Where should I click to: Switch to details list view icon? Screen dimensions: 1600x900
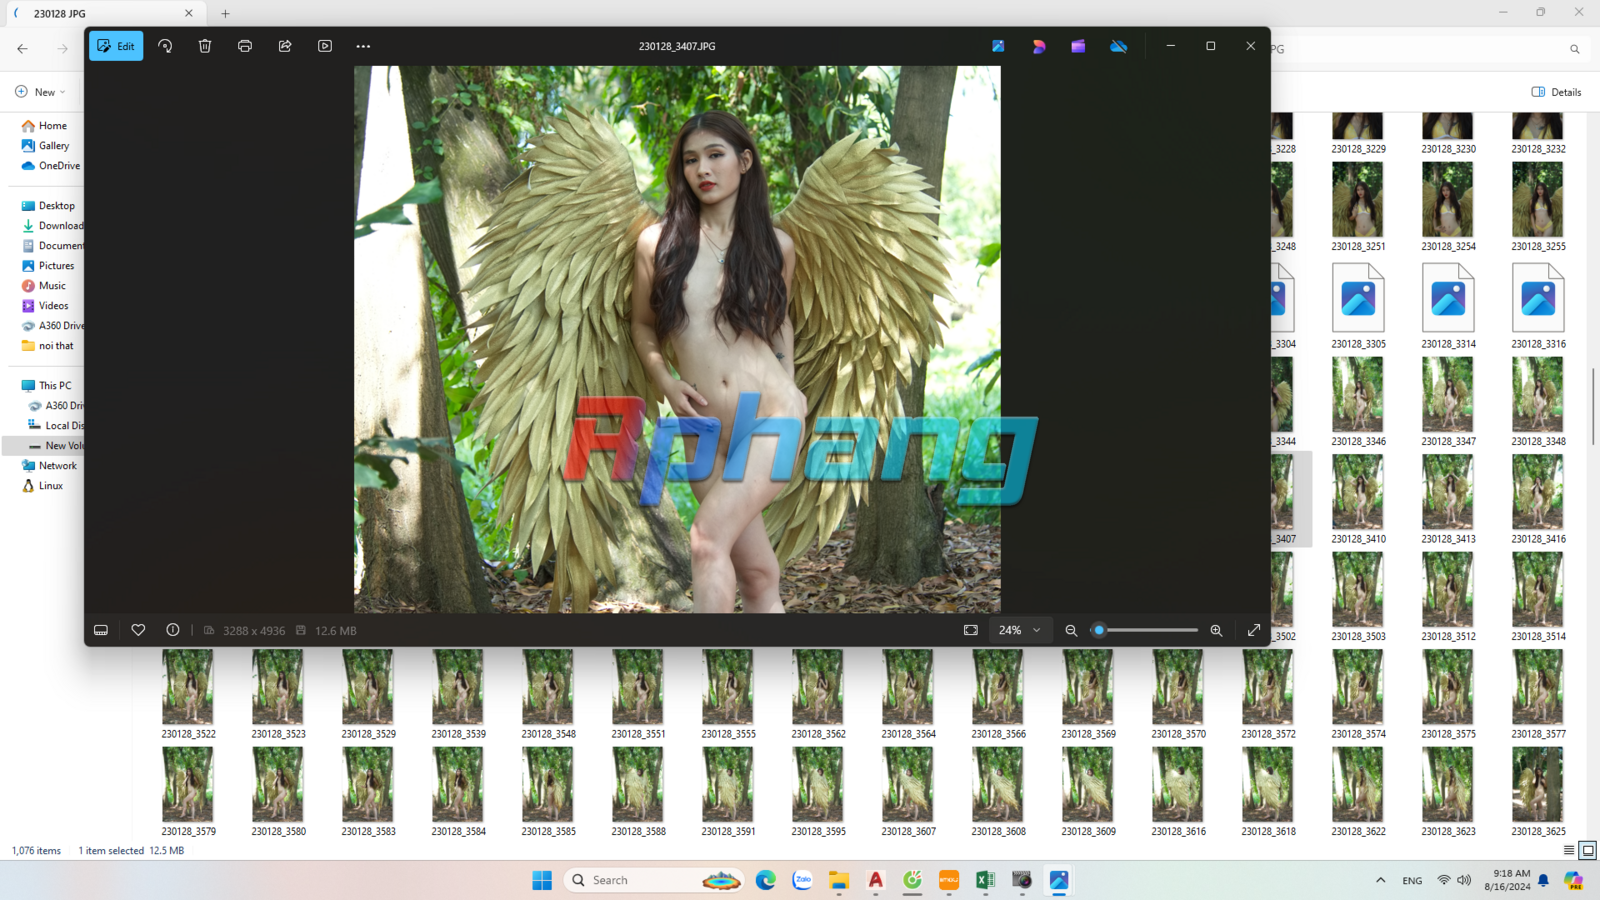(x=1569, y=851)
